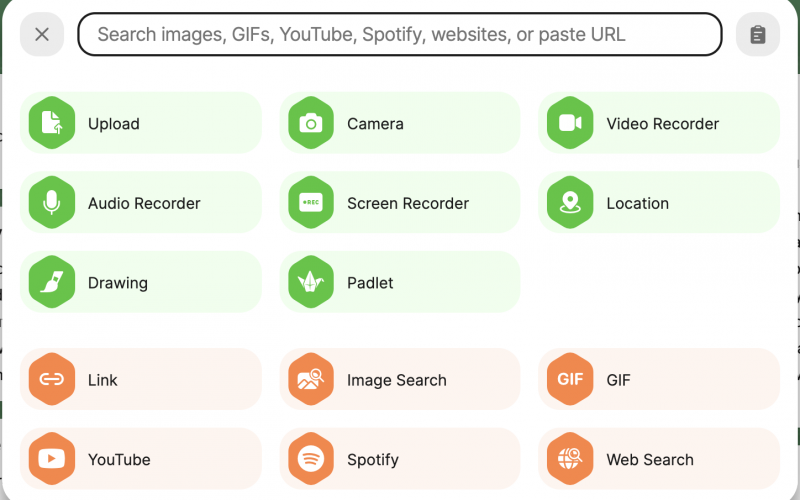Open the Drawing paintbrush tool
The width and height of the screenshot is (800, 500).
click(x=52, y=282)
